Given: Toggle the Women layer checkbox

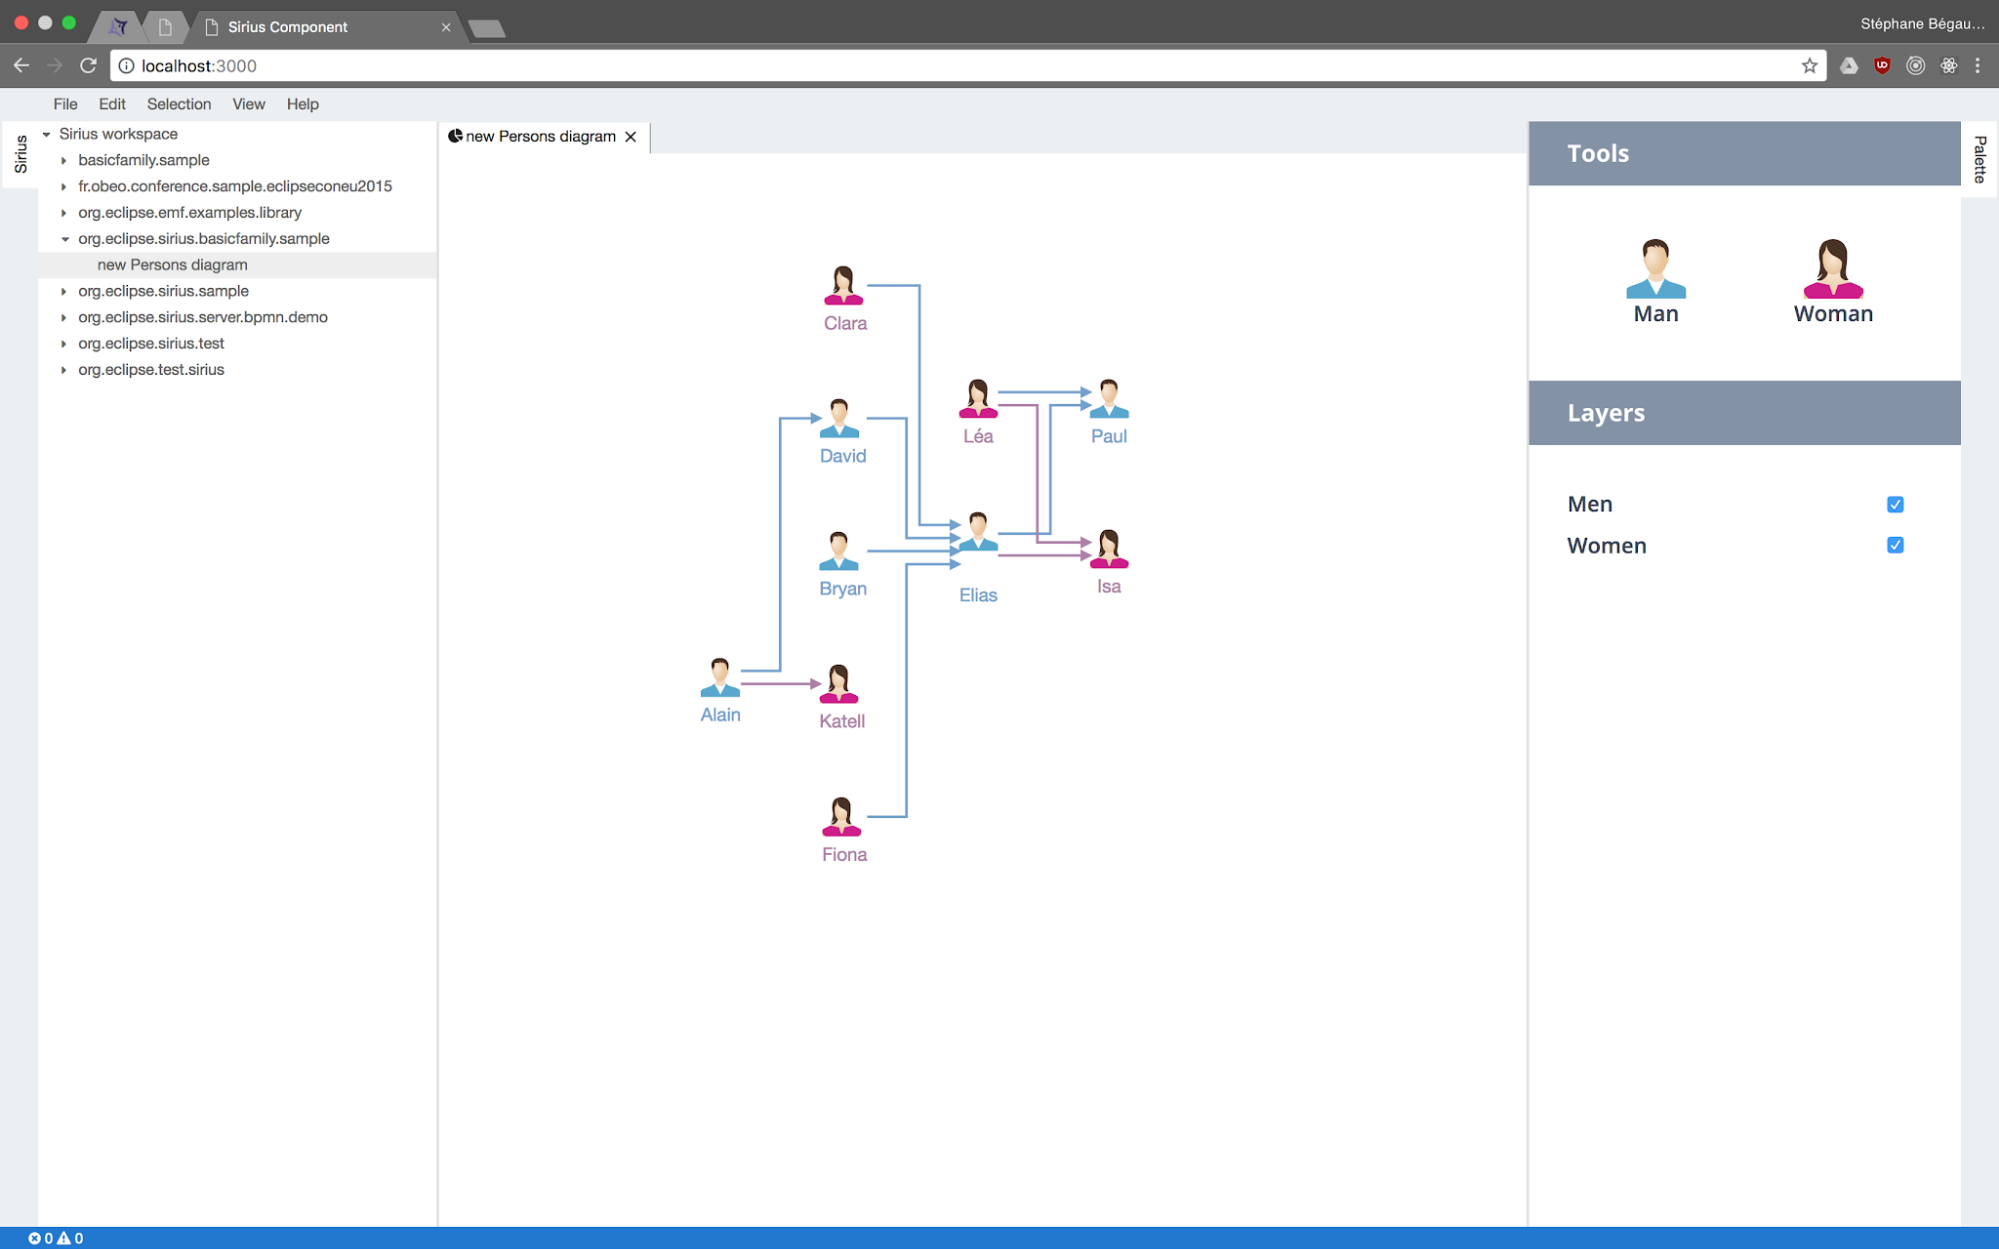Looking at the screenshot, I should [1894, 545].
